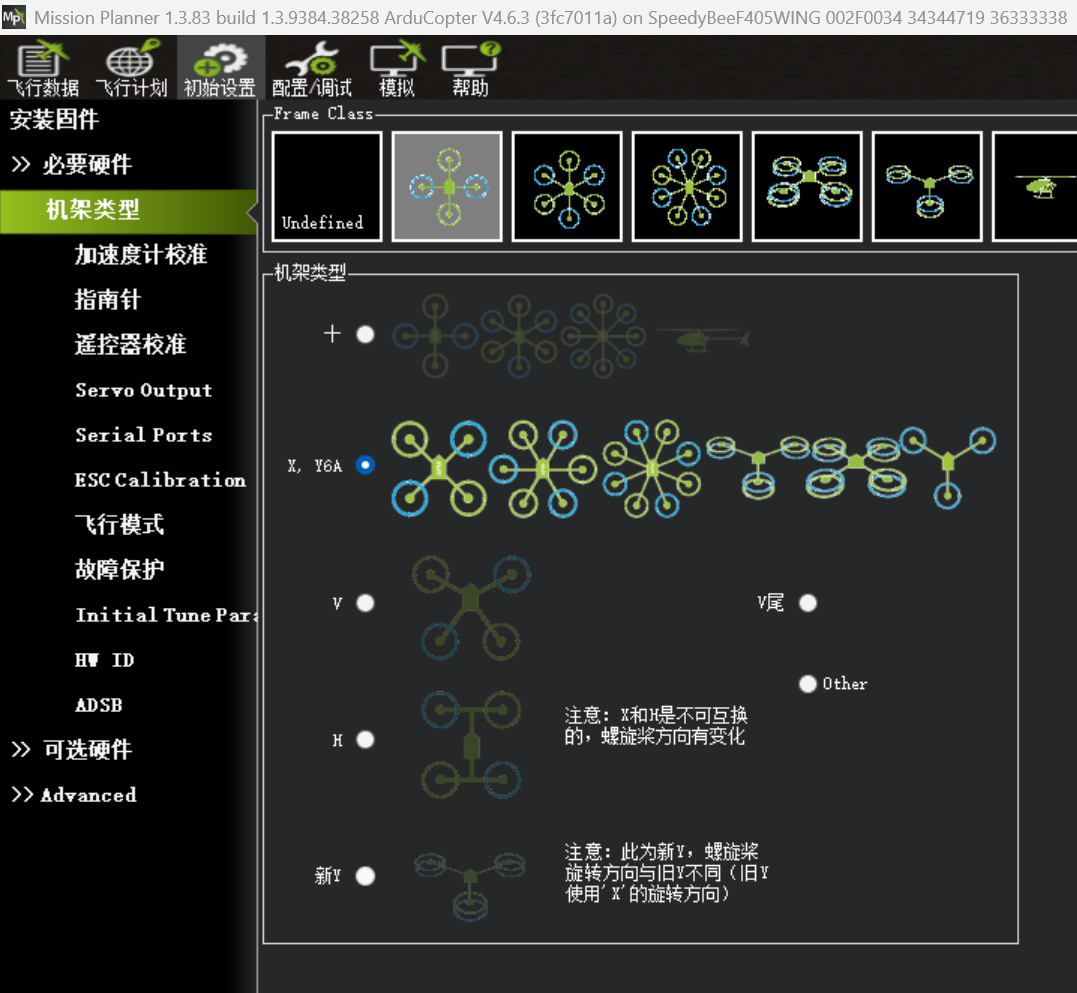Open ADSB page
Viewport: 1077px width, 993px height.
pyautogui.click(x=98, y=705)
